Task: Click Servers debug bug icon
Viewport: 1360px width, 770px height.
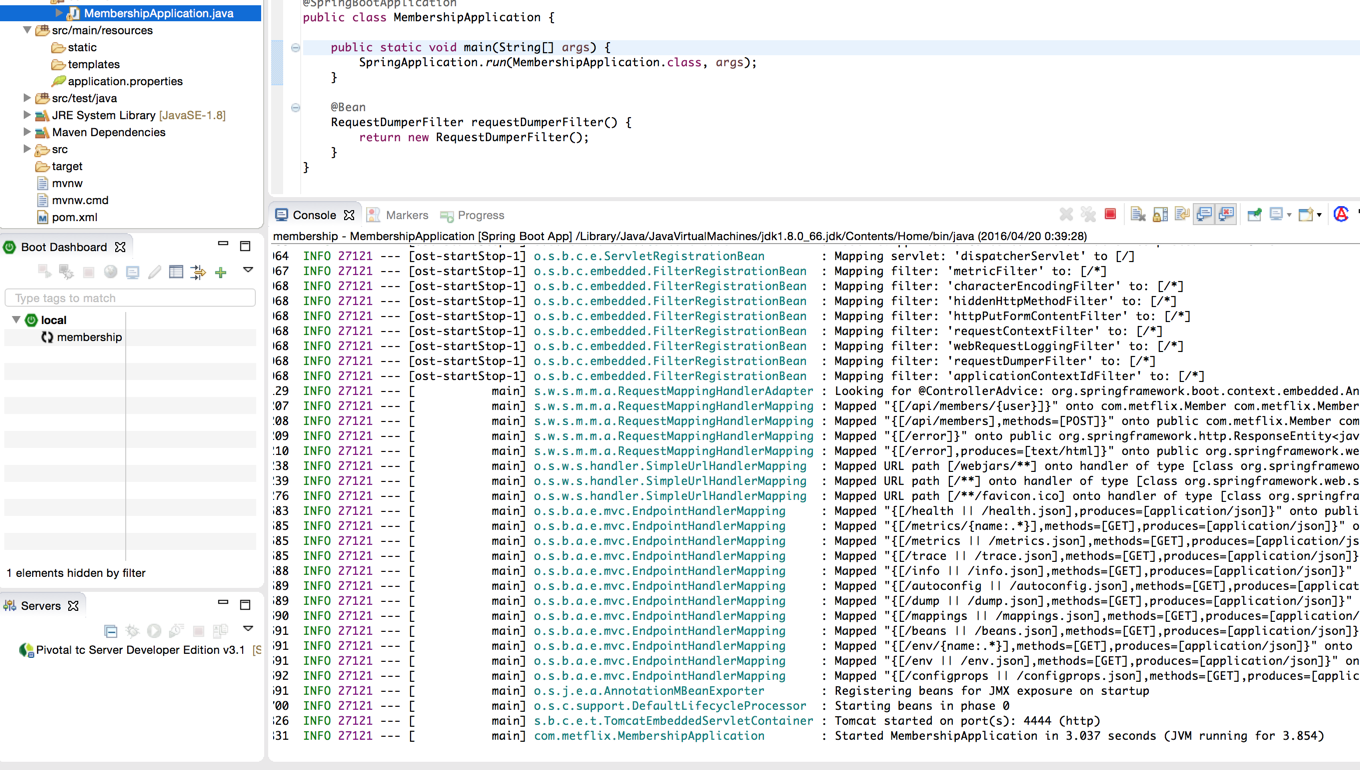Action: click(x=132, y=631)
